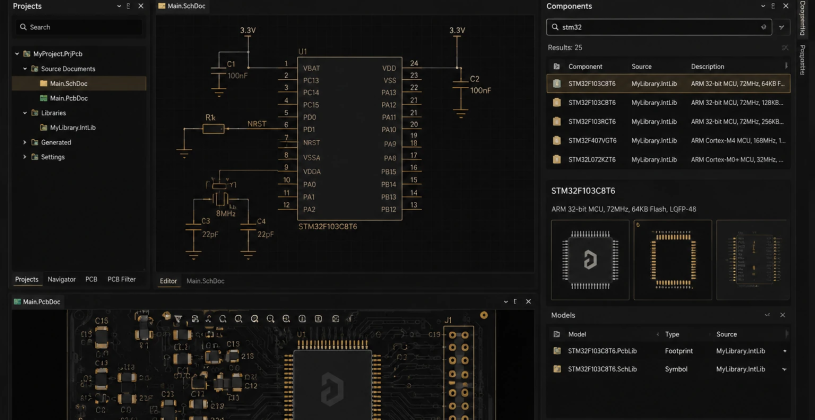The image size is (815, 420).
Task: Select the Main.SchDoc top document tab
Action: coord(183,6)
